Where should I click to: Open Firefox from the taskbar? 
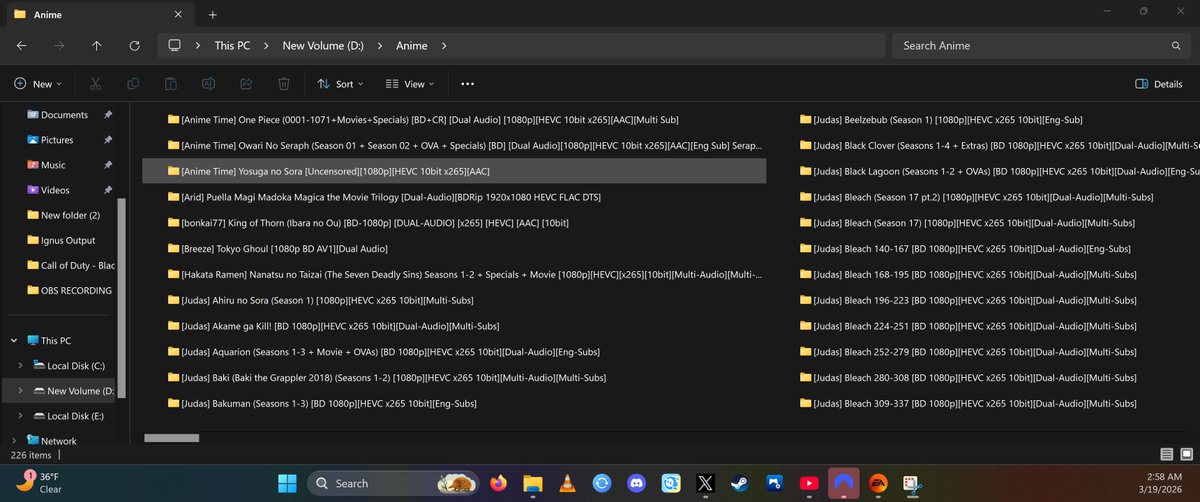coord(498,483)
